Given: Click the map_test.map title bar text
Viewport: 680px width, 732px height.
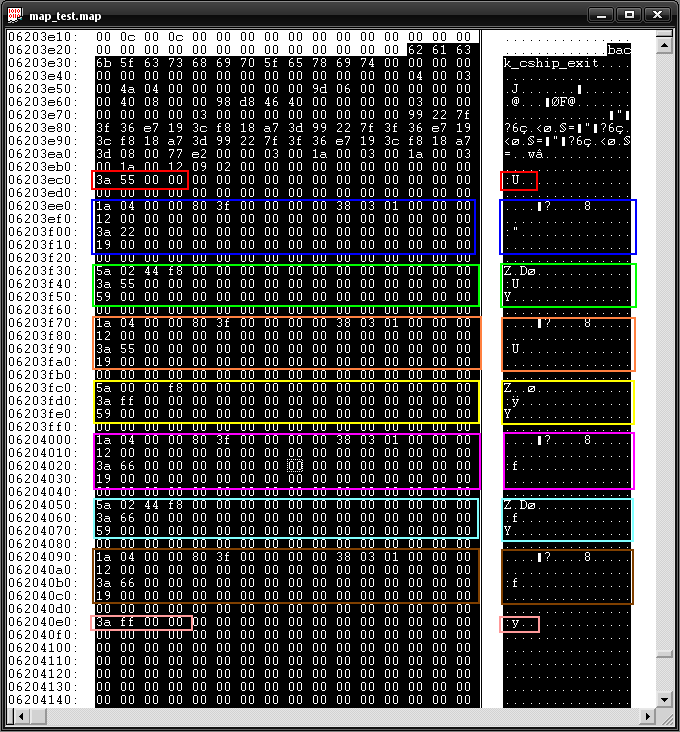Looking at the screenshot, I should 65,16.
